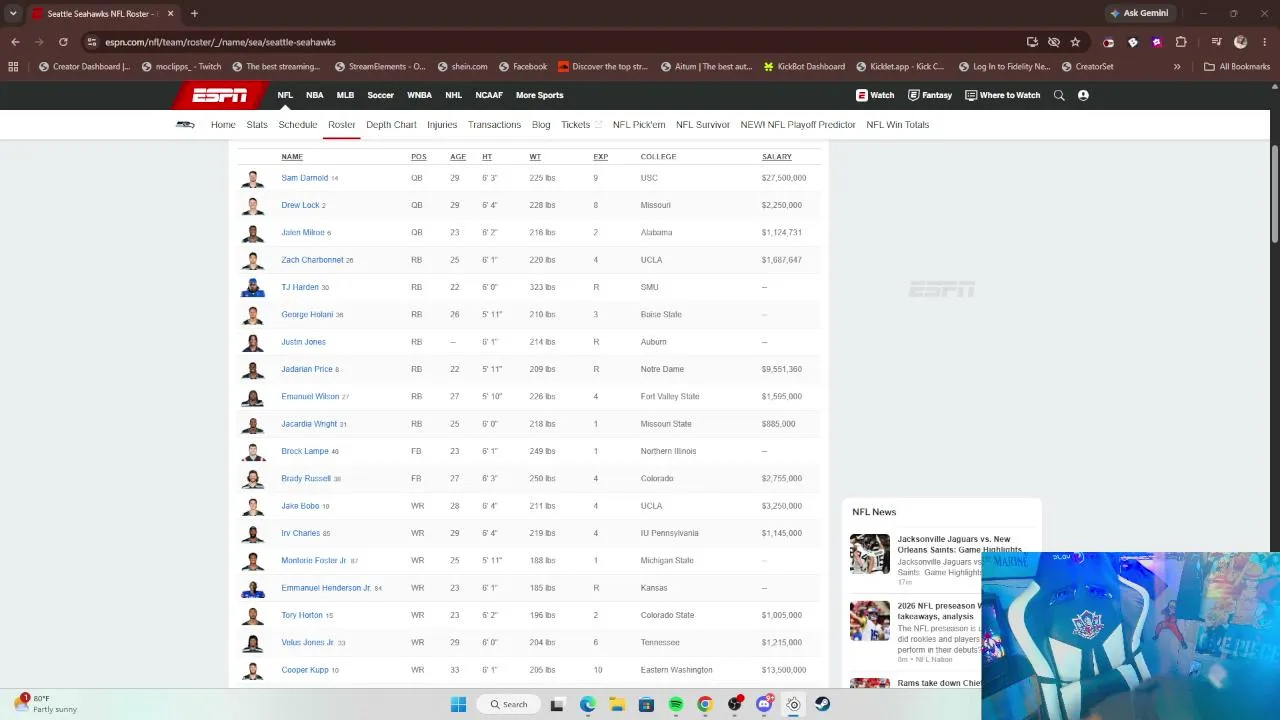
Task: Bookmark this page with the star icon
Action: point(1075,42)
